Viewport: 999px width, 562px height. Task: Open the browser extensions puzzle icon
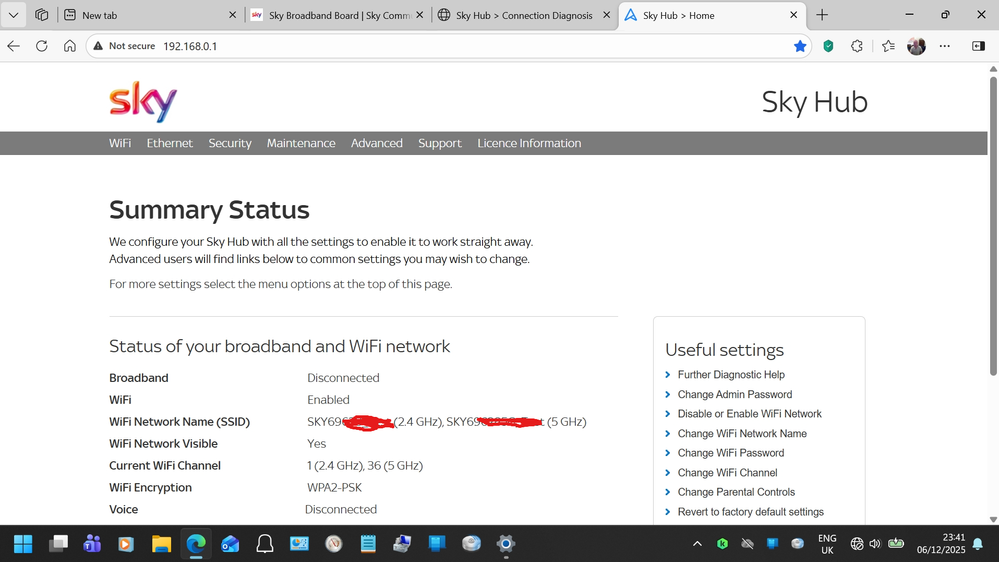tap(857, 46)
